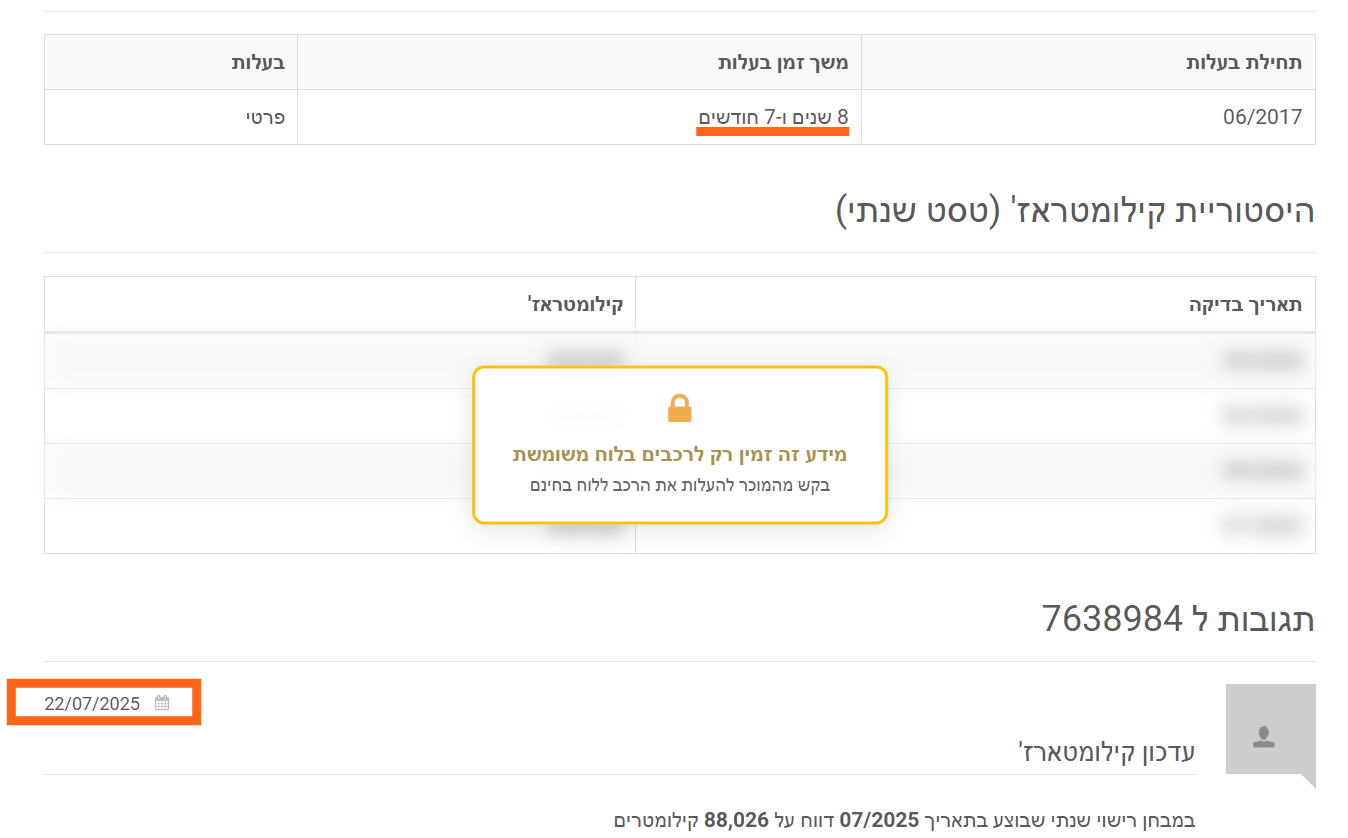This screenshot has height=838, width=1348.
Task: Click the עדכון קילומטארז' comment title
Action: click(x=1105, y=752)
